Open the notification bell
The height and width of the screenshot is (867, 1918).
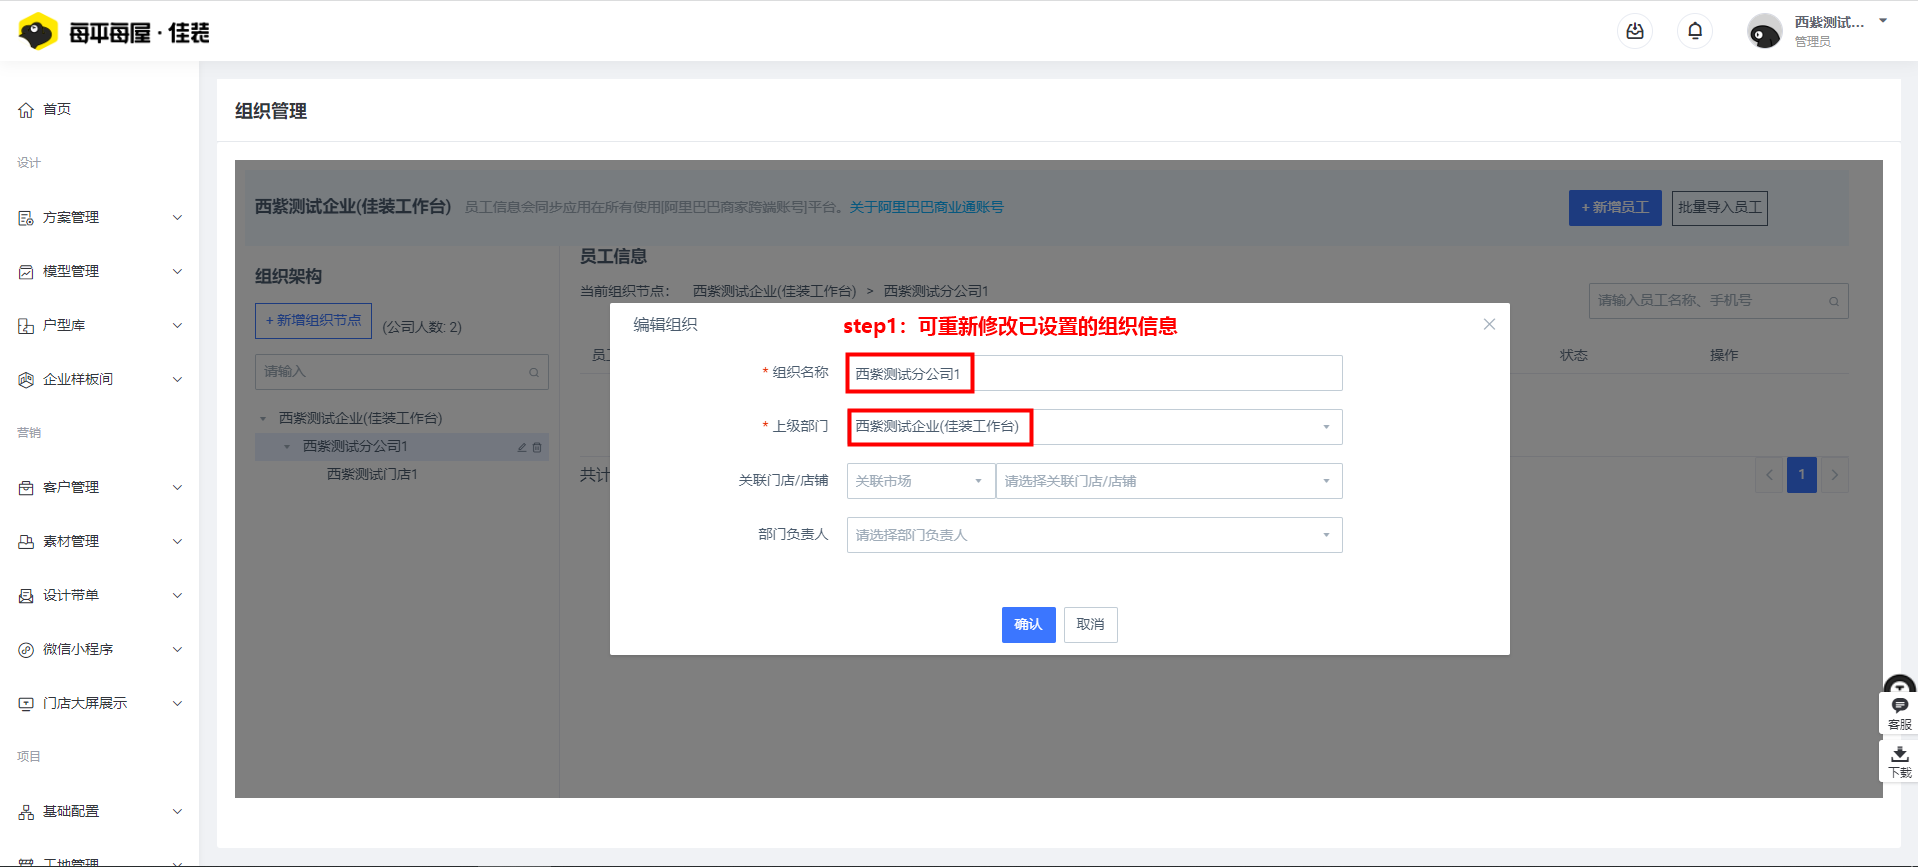(1695, 31)
